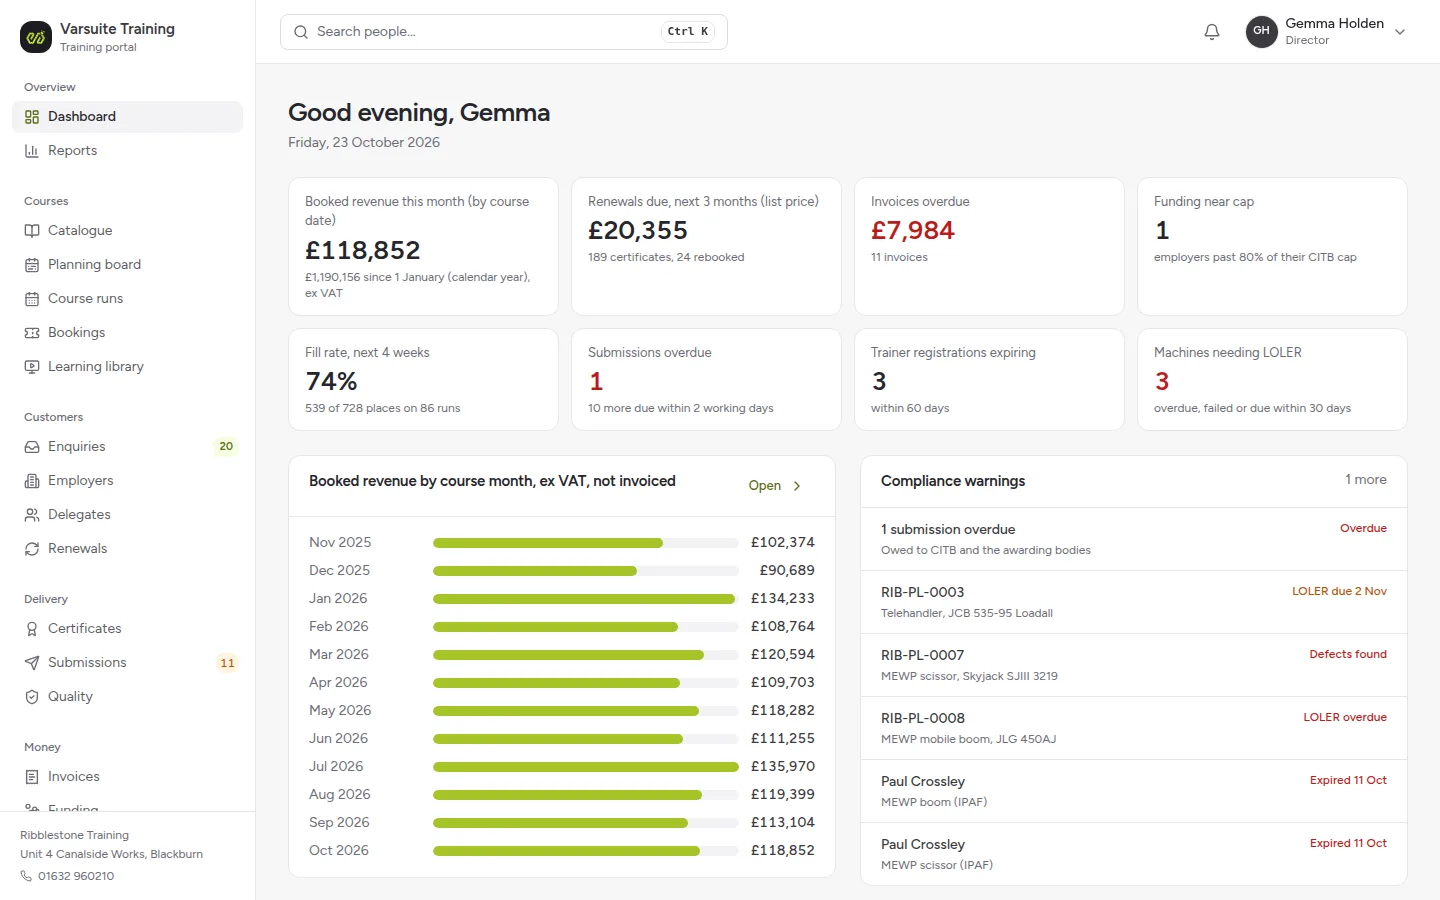The height and width of the screenshot is (900, 1440).
Task: Click the Invoices document icon
Action: 32,777
